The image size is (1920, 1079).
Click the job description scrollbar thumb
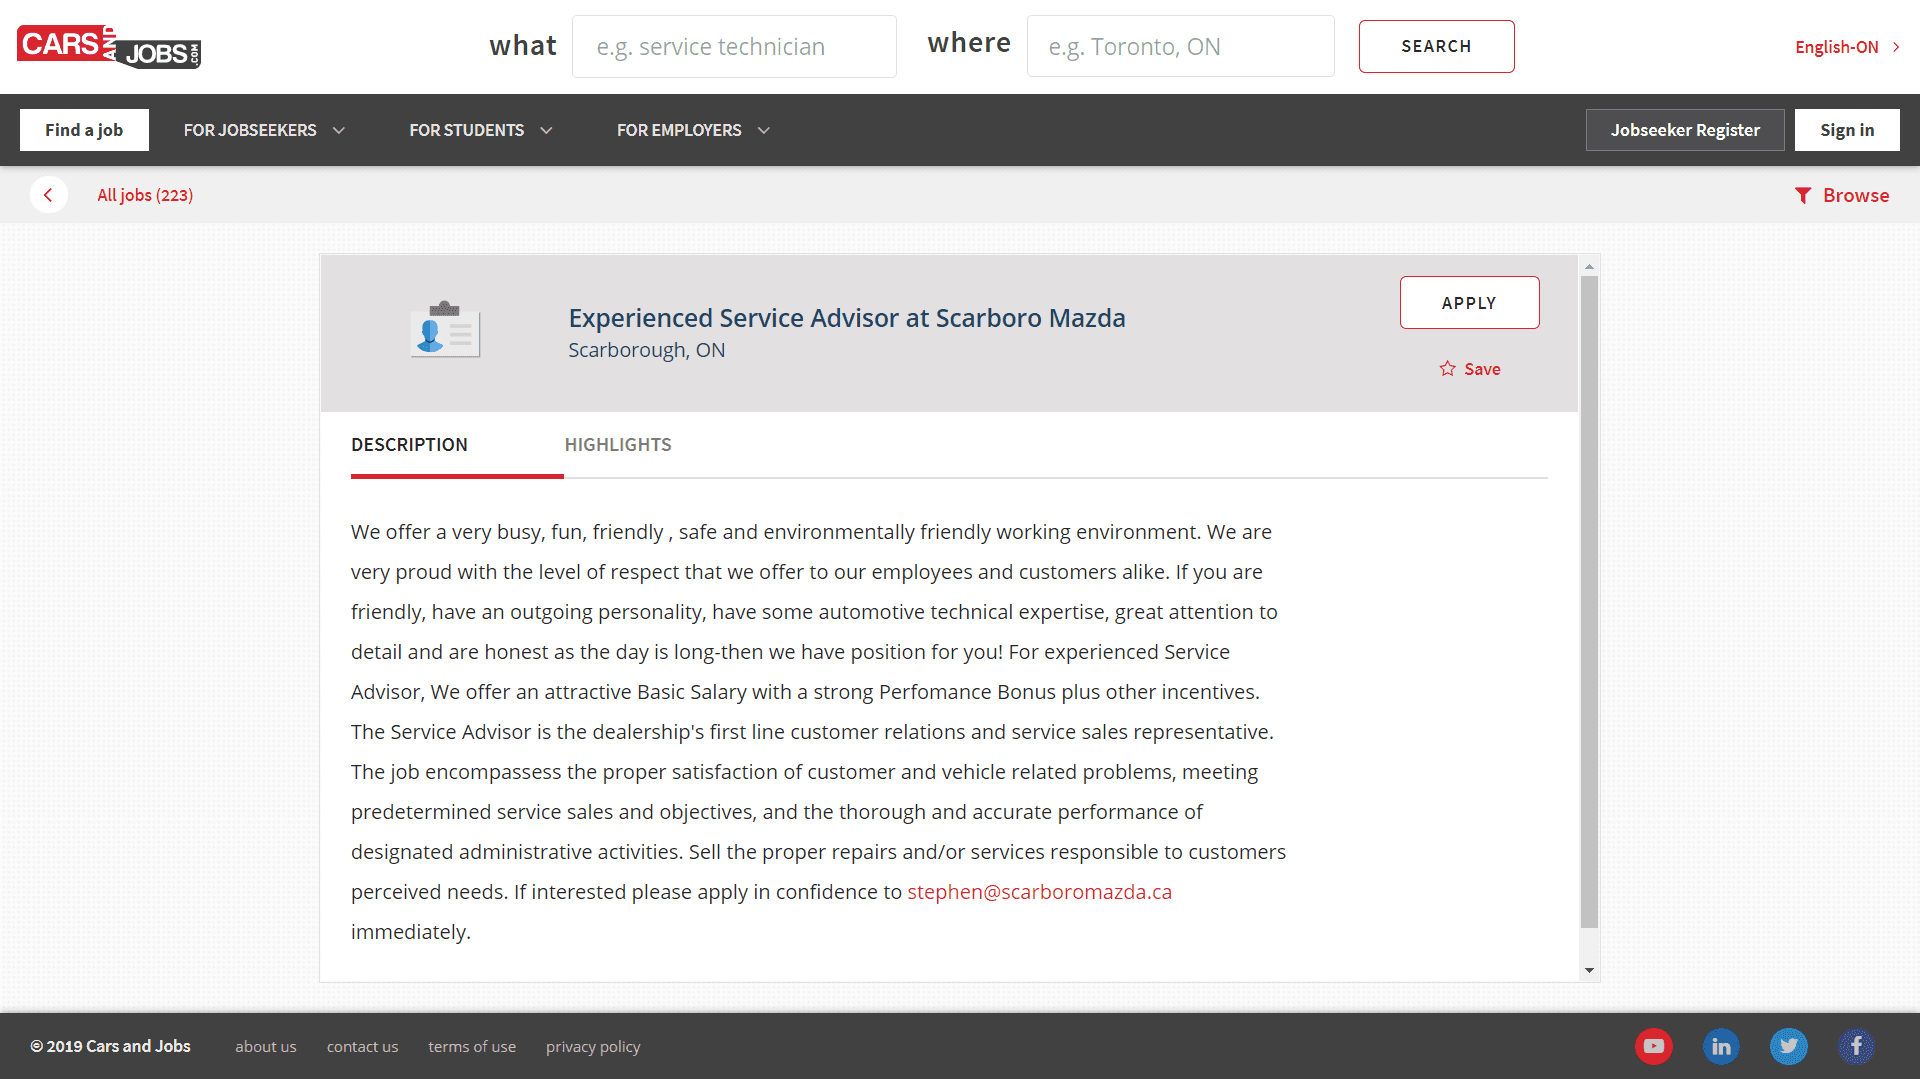(x=1589, y=602)
